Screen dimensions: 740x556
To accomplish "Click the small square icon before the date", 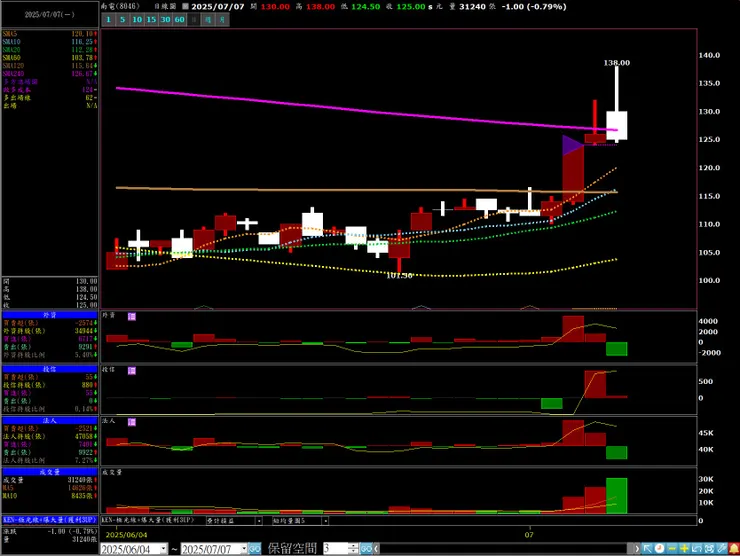I will tap(185, 7).
